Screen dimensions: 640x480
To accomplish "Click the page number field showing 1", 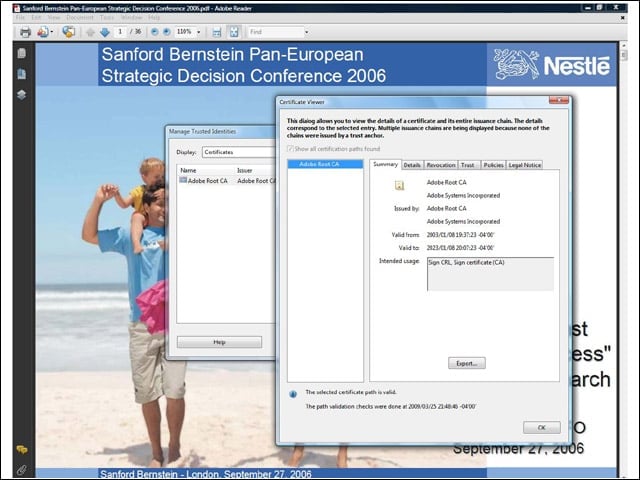I will pyautogui.click(x=120, y=32).
